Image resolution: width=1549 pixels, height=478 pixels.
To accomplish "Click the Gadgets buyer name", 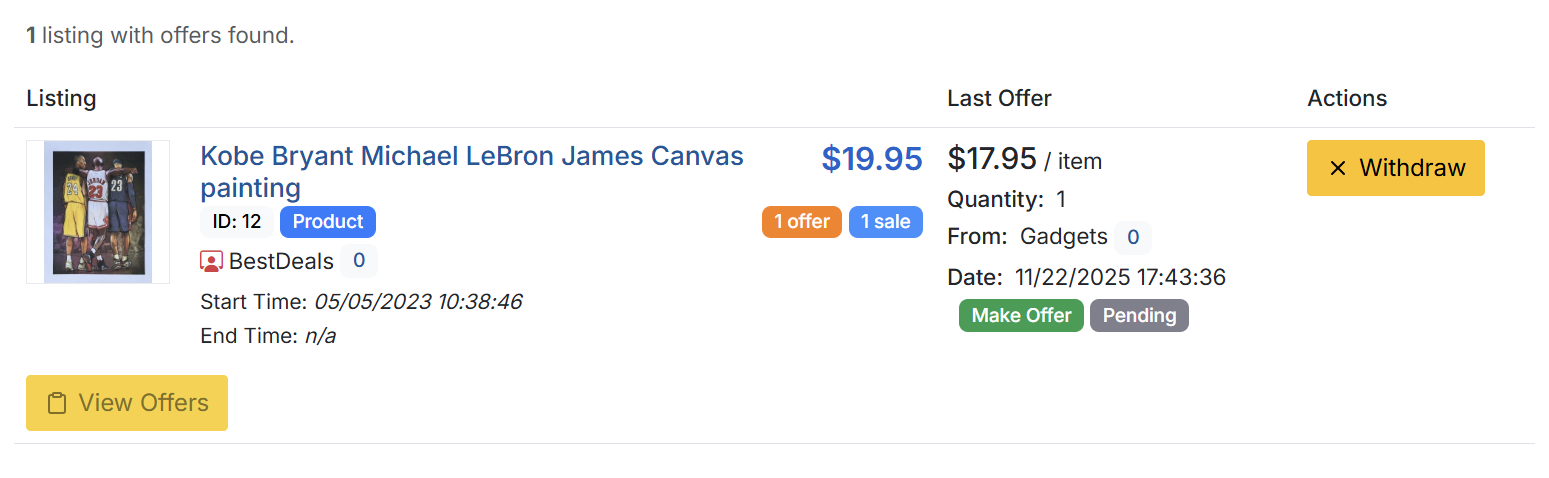I will [1063, 237].
